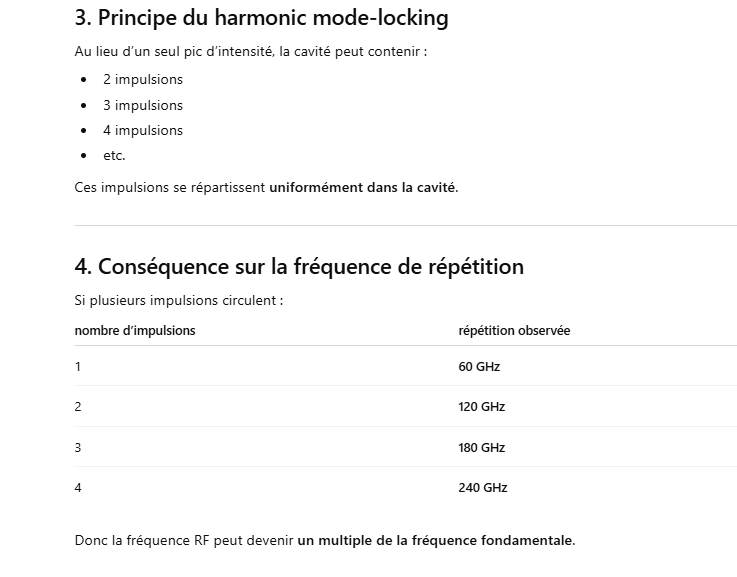Screen dimensions: 737x577
Task: Click the paragraph starting "Au lieu d'un seul pic"
Action: (250, 51)
